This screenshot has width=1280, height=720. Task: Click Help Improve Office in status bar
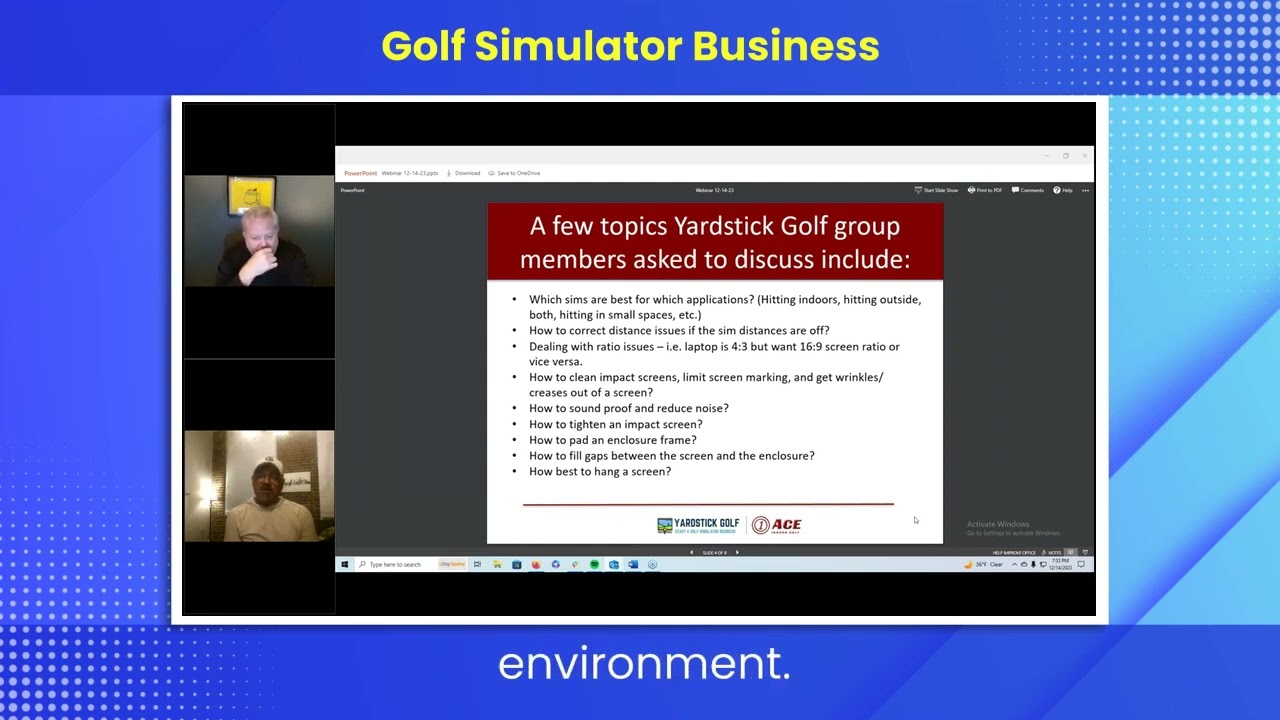1014,552
